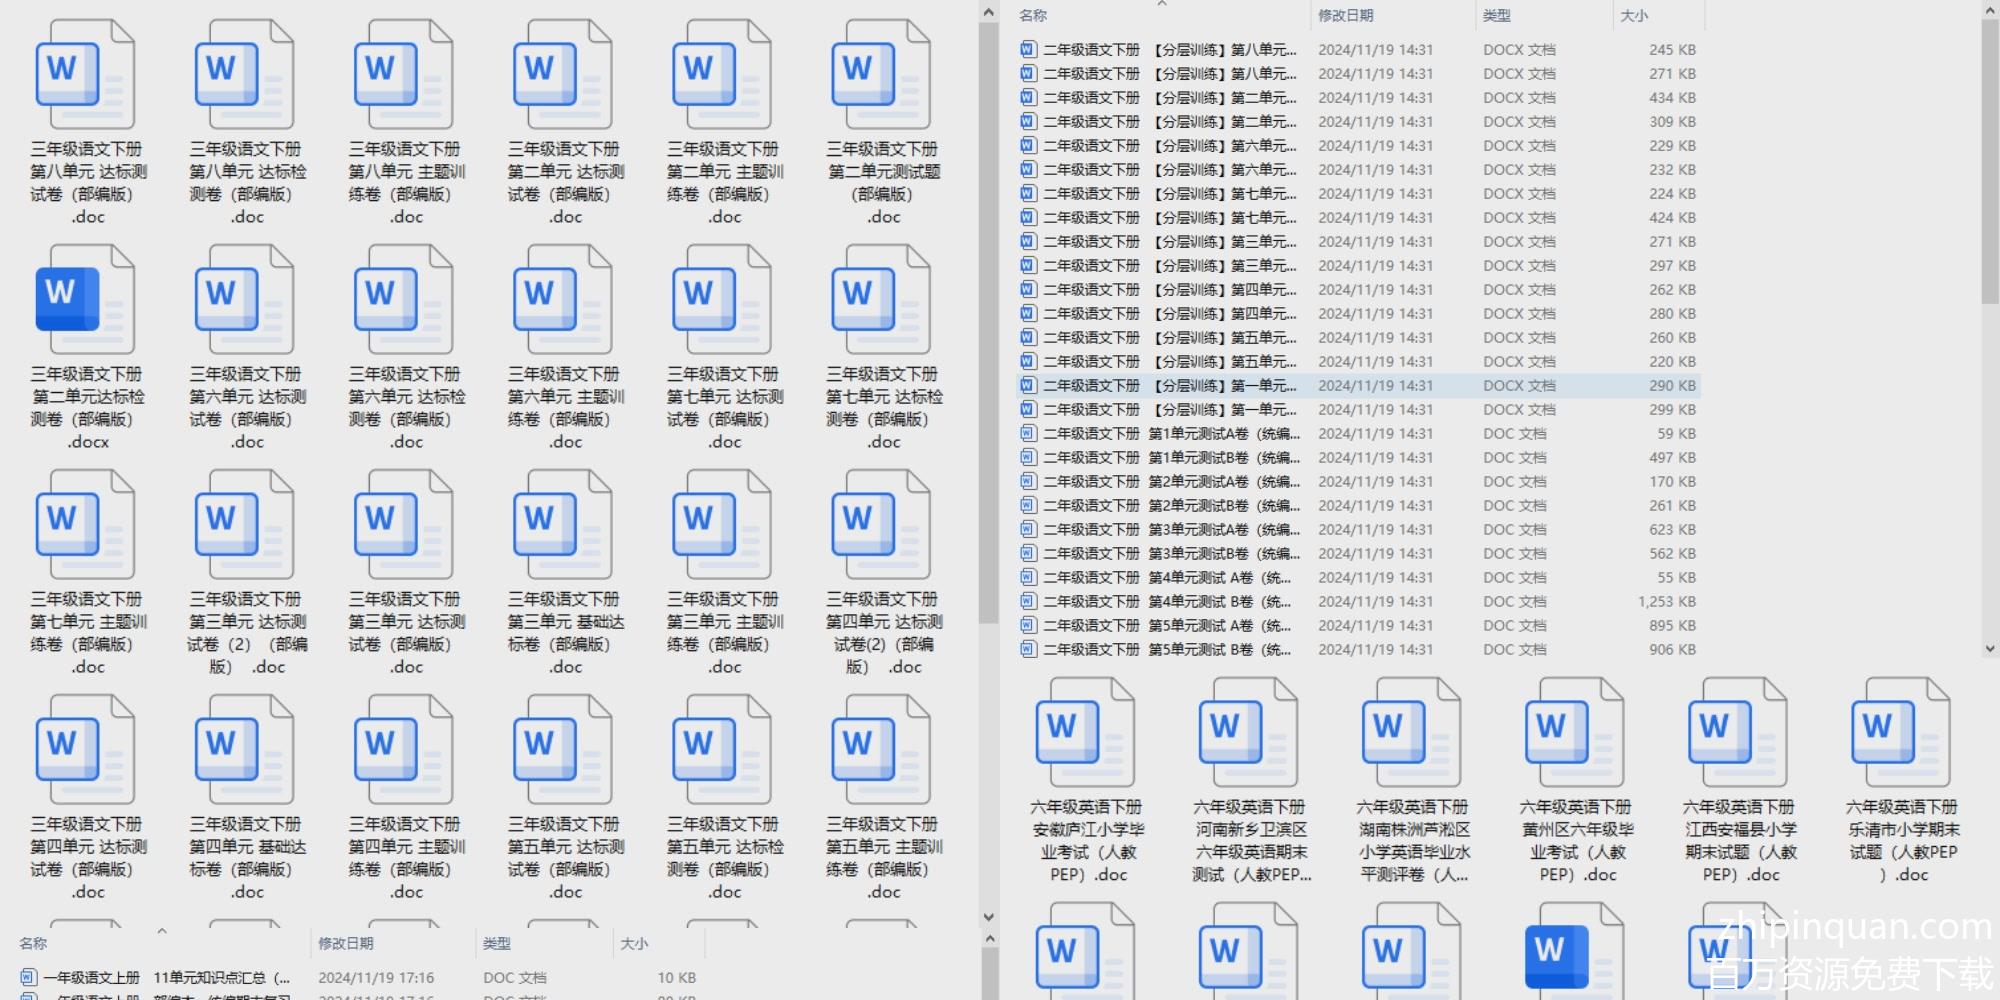Open 第二单元达标检测卷 .docx Word file
2000x1000 pixels.
click(85, 300)
